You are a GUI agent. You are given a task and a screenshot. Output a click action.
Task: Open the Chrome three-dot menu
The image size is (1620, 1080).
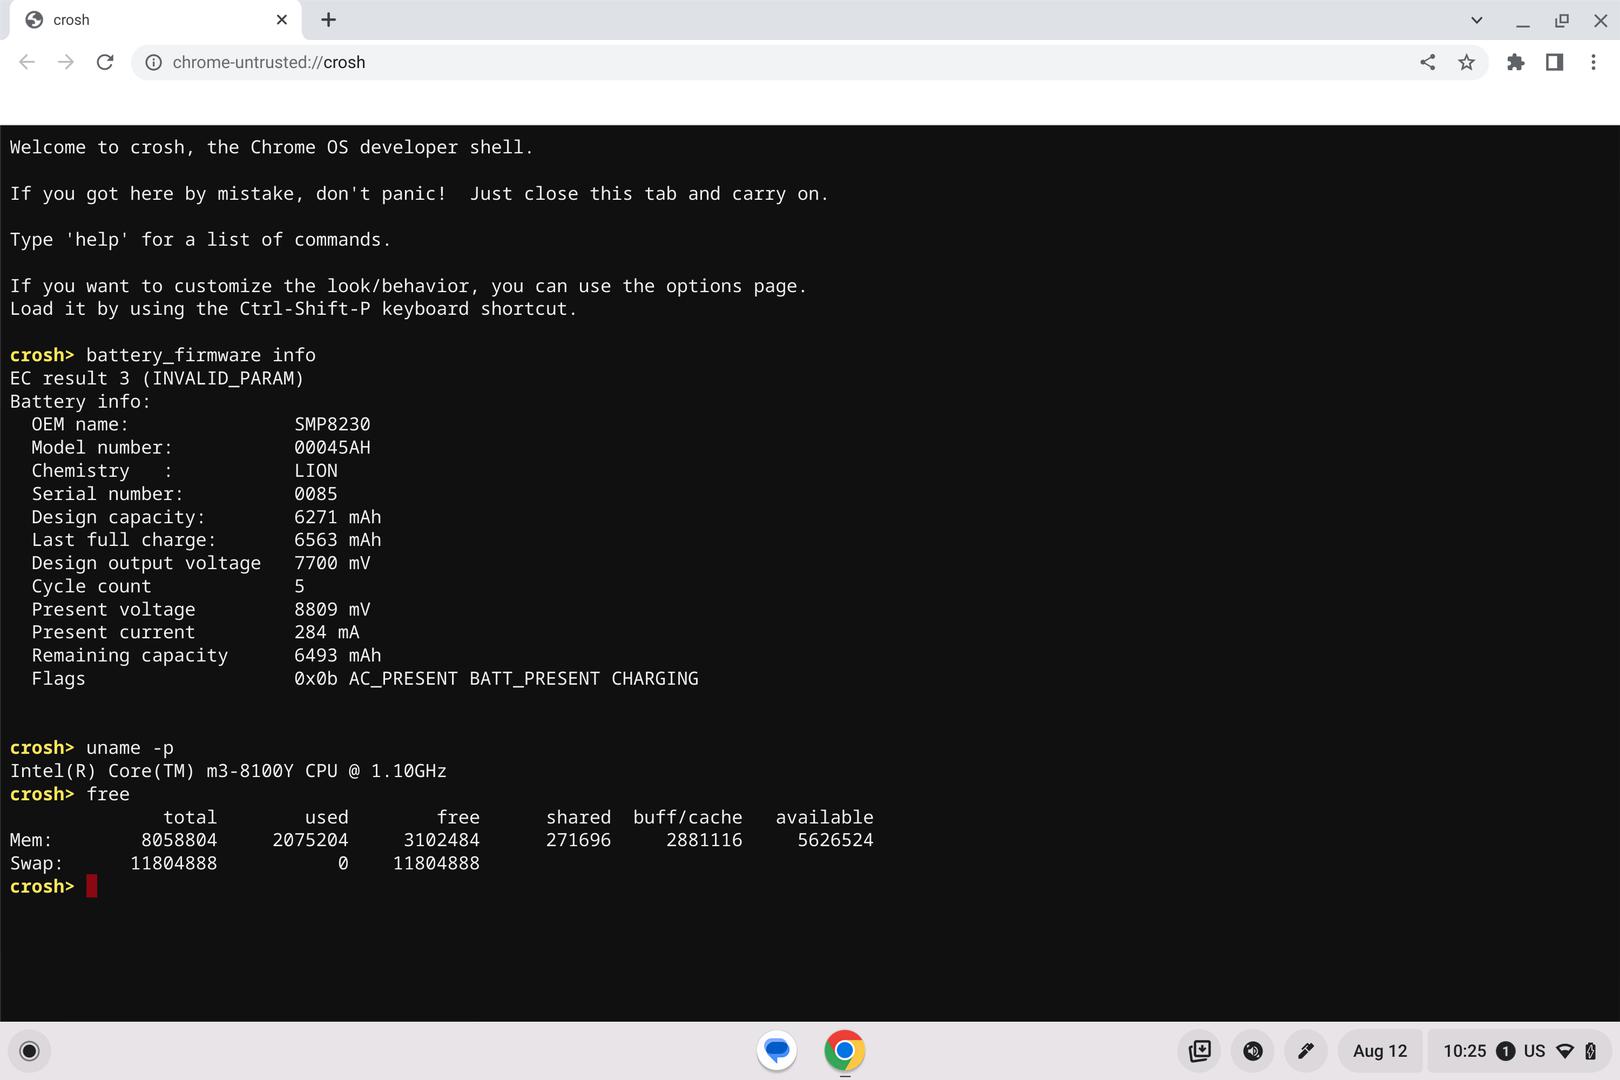(1594, 62)
